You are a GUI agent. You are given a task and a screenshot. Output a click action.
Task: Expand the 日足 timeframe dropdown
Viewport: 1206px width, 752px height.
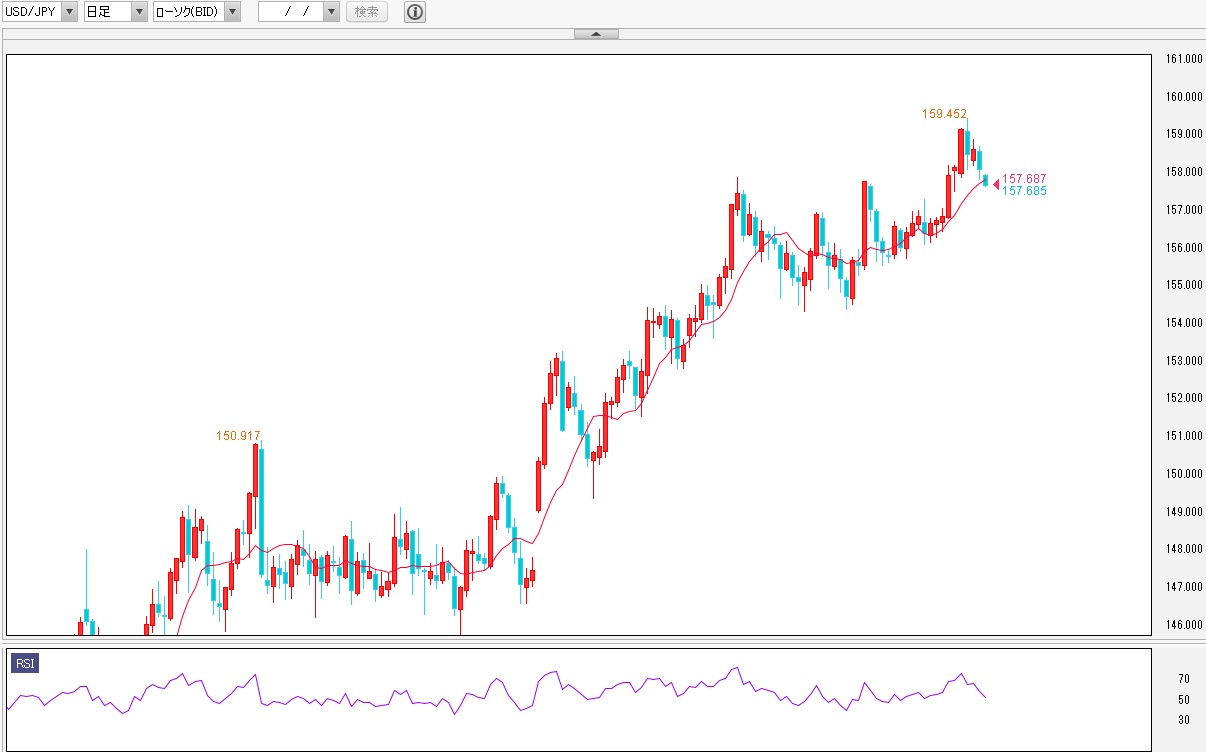138,12
